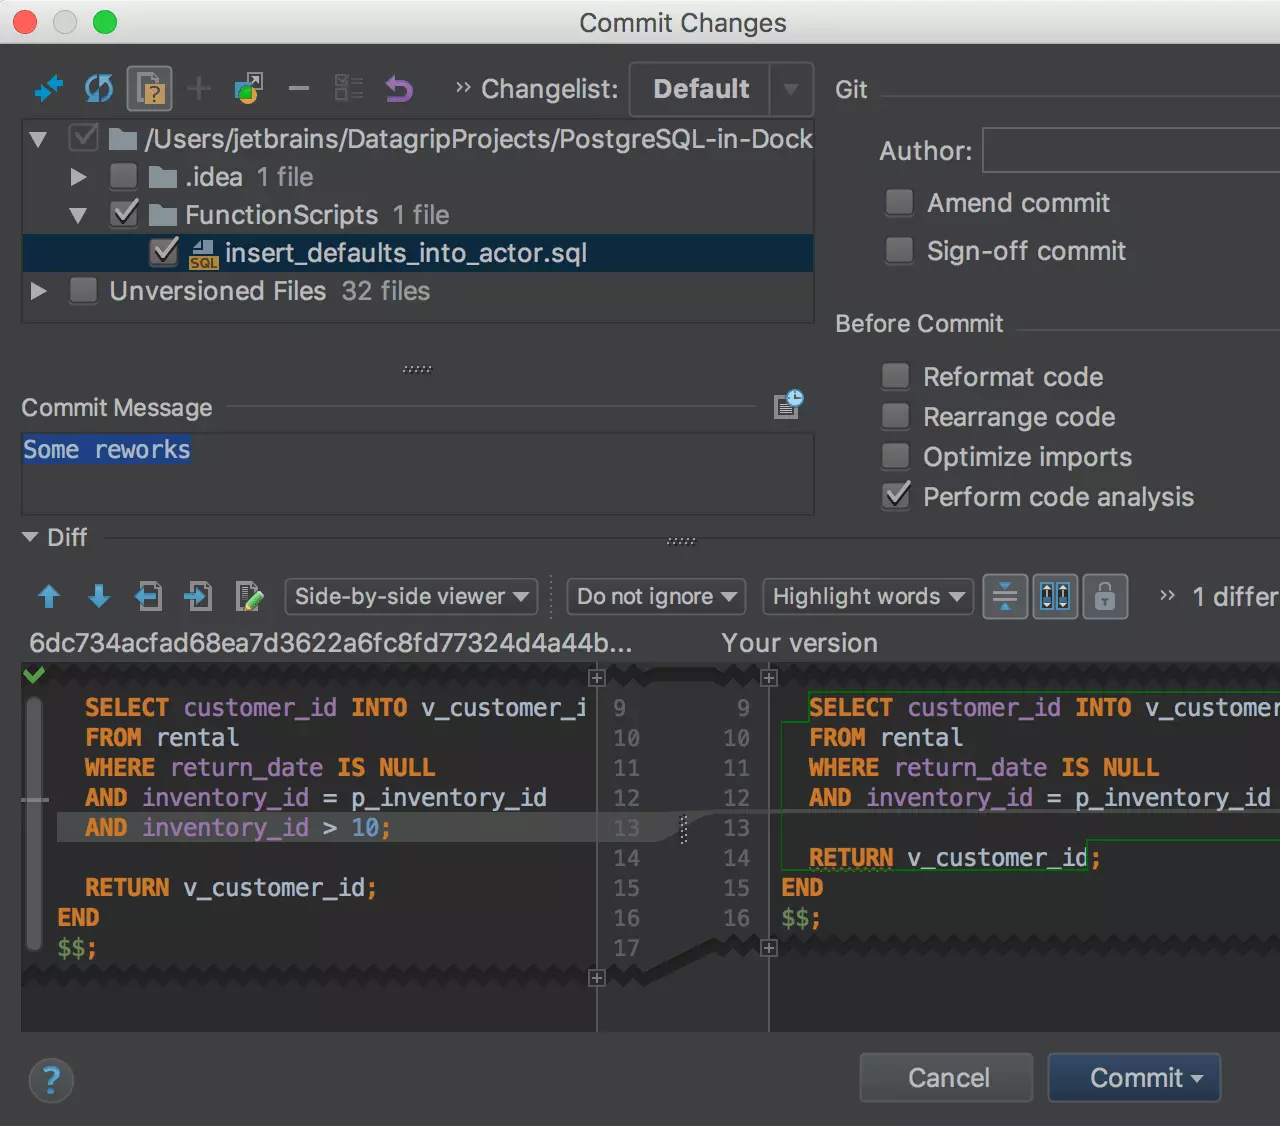1280x1126 pixels.
Task: Go to previous difference arrow
Action: click(x=48, y=597)
